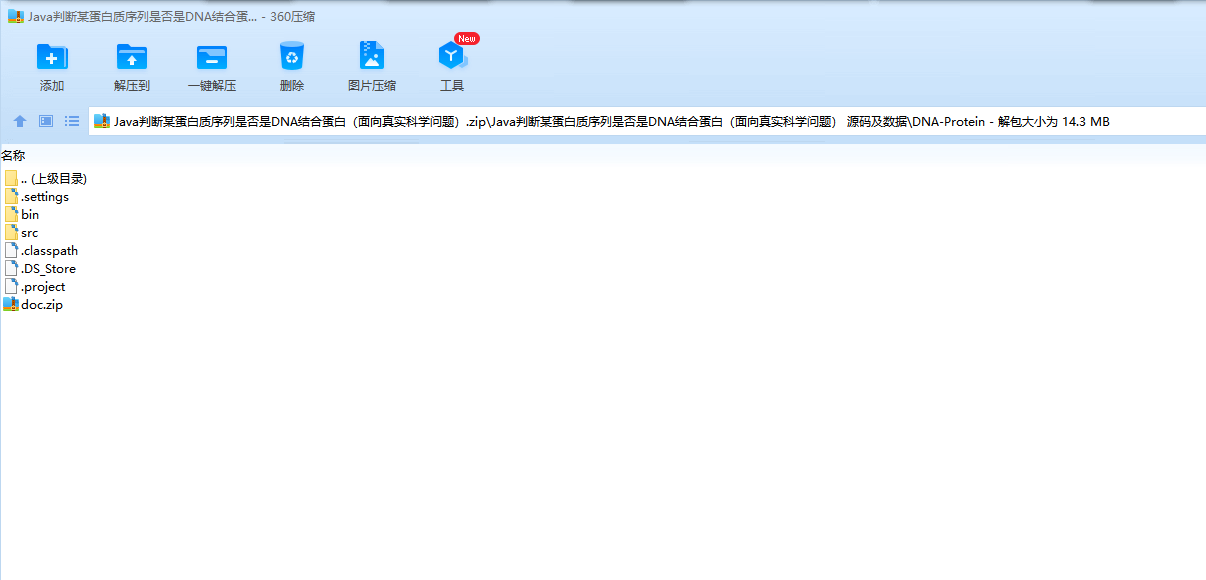
Task: Click the 一键解压 (One-click extract) icon
Action: pyautogui.click(x=212, y=56)
